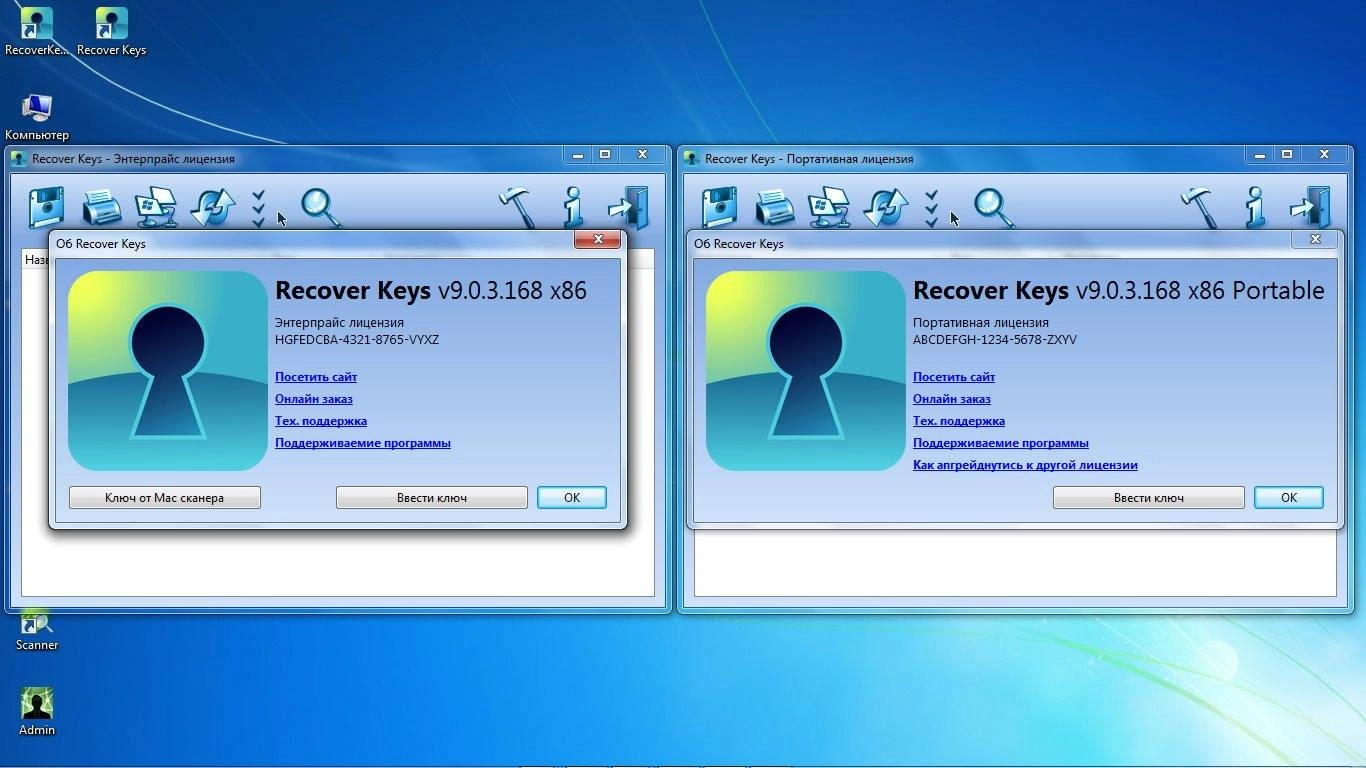Screen dimensions: 1366x768
Task: Select the RecoverKe... desktop shortcut
Action: pyautogui.click(x=37, y=31)
